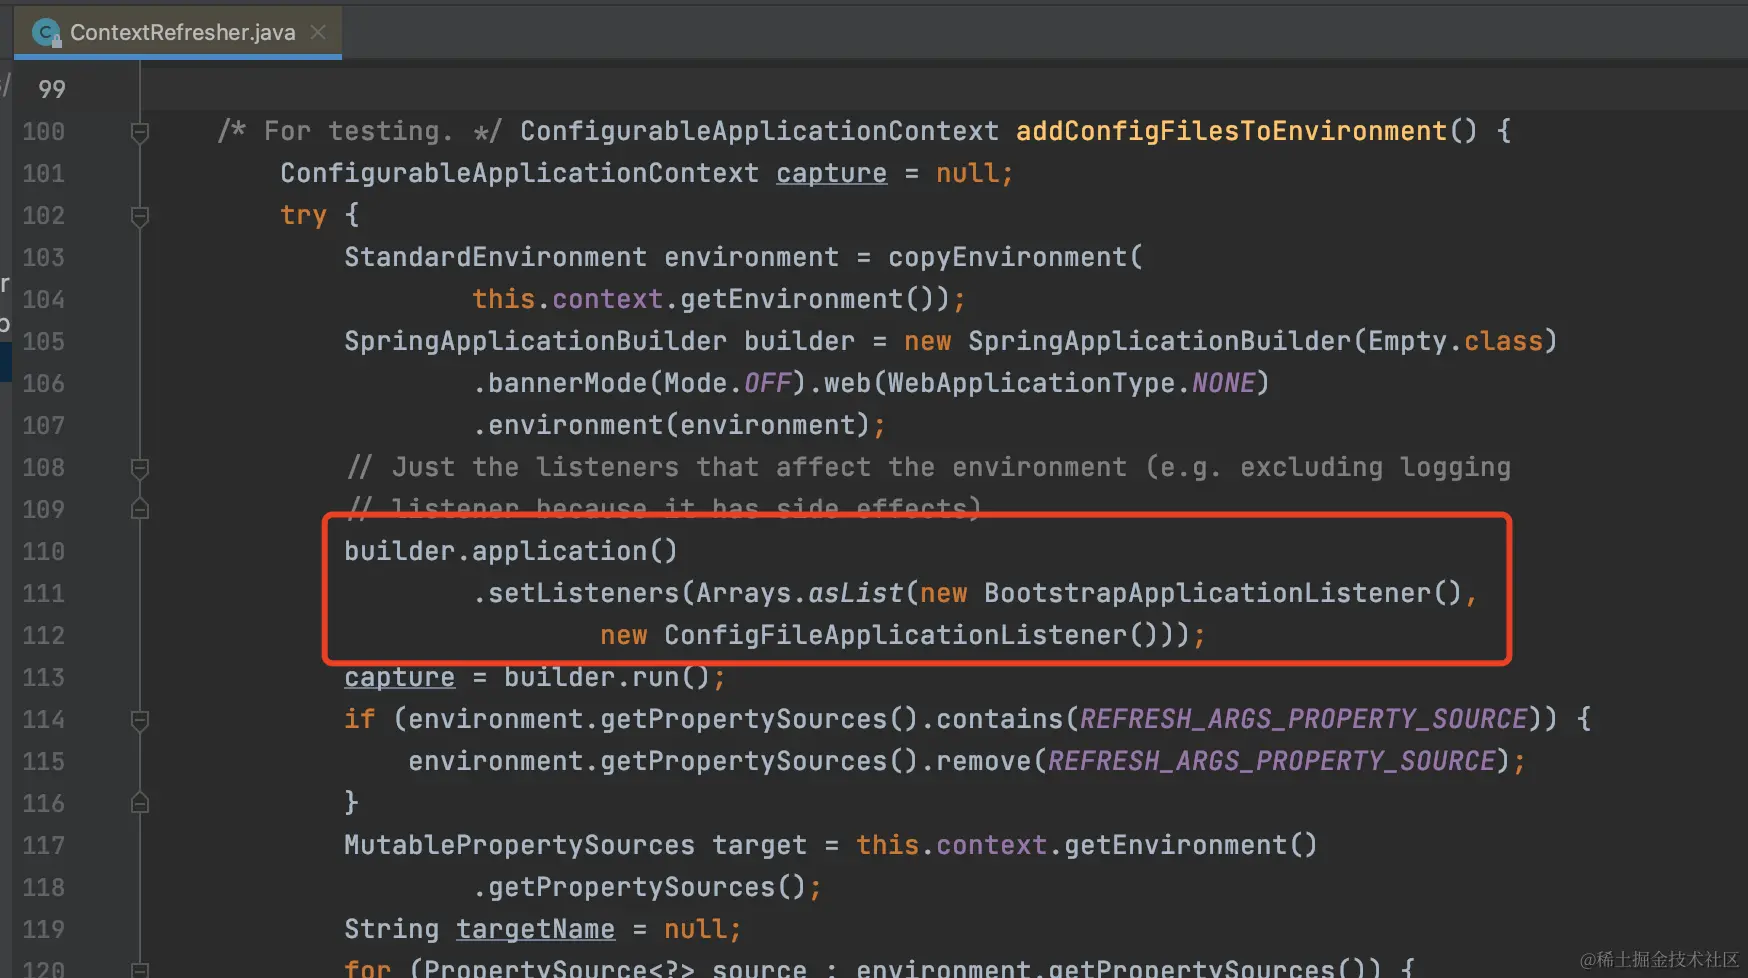This screenshot has width=1748, height=978.
Task: Close the ContextRefresher.java tab
Action: (318, 32)
